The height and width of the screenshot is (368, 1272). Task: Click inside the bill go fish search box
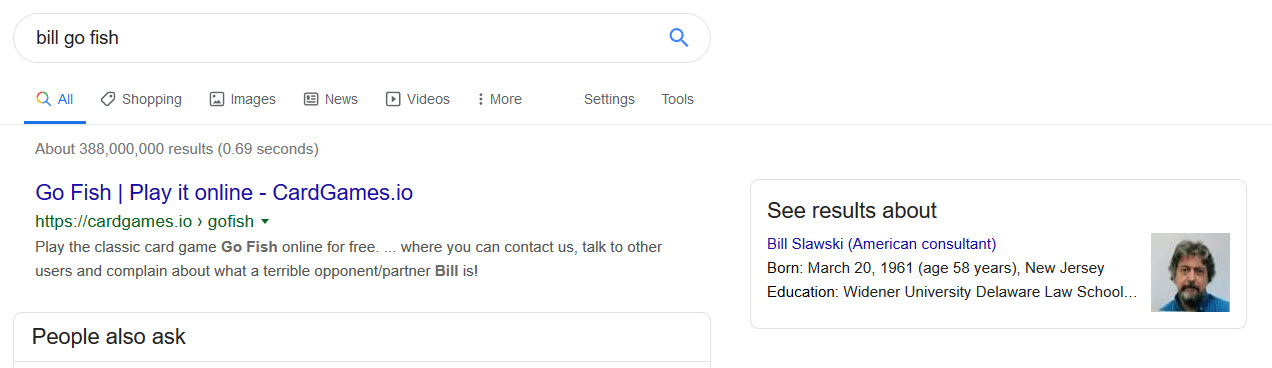(340, 38)
